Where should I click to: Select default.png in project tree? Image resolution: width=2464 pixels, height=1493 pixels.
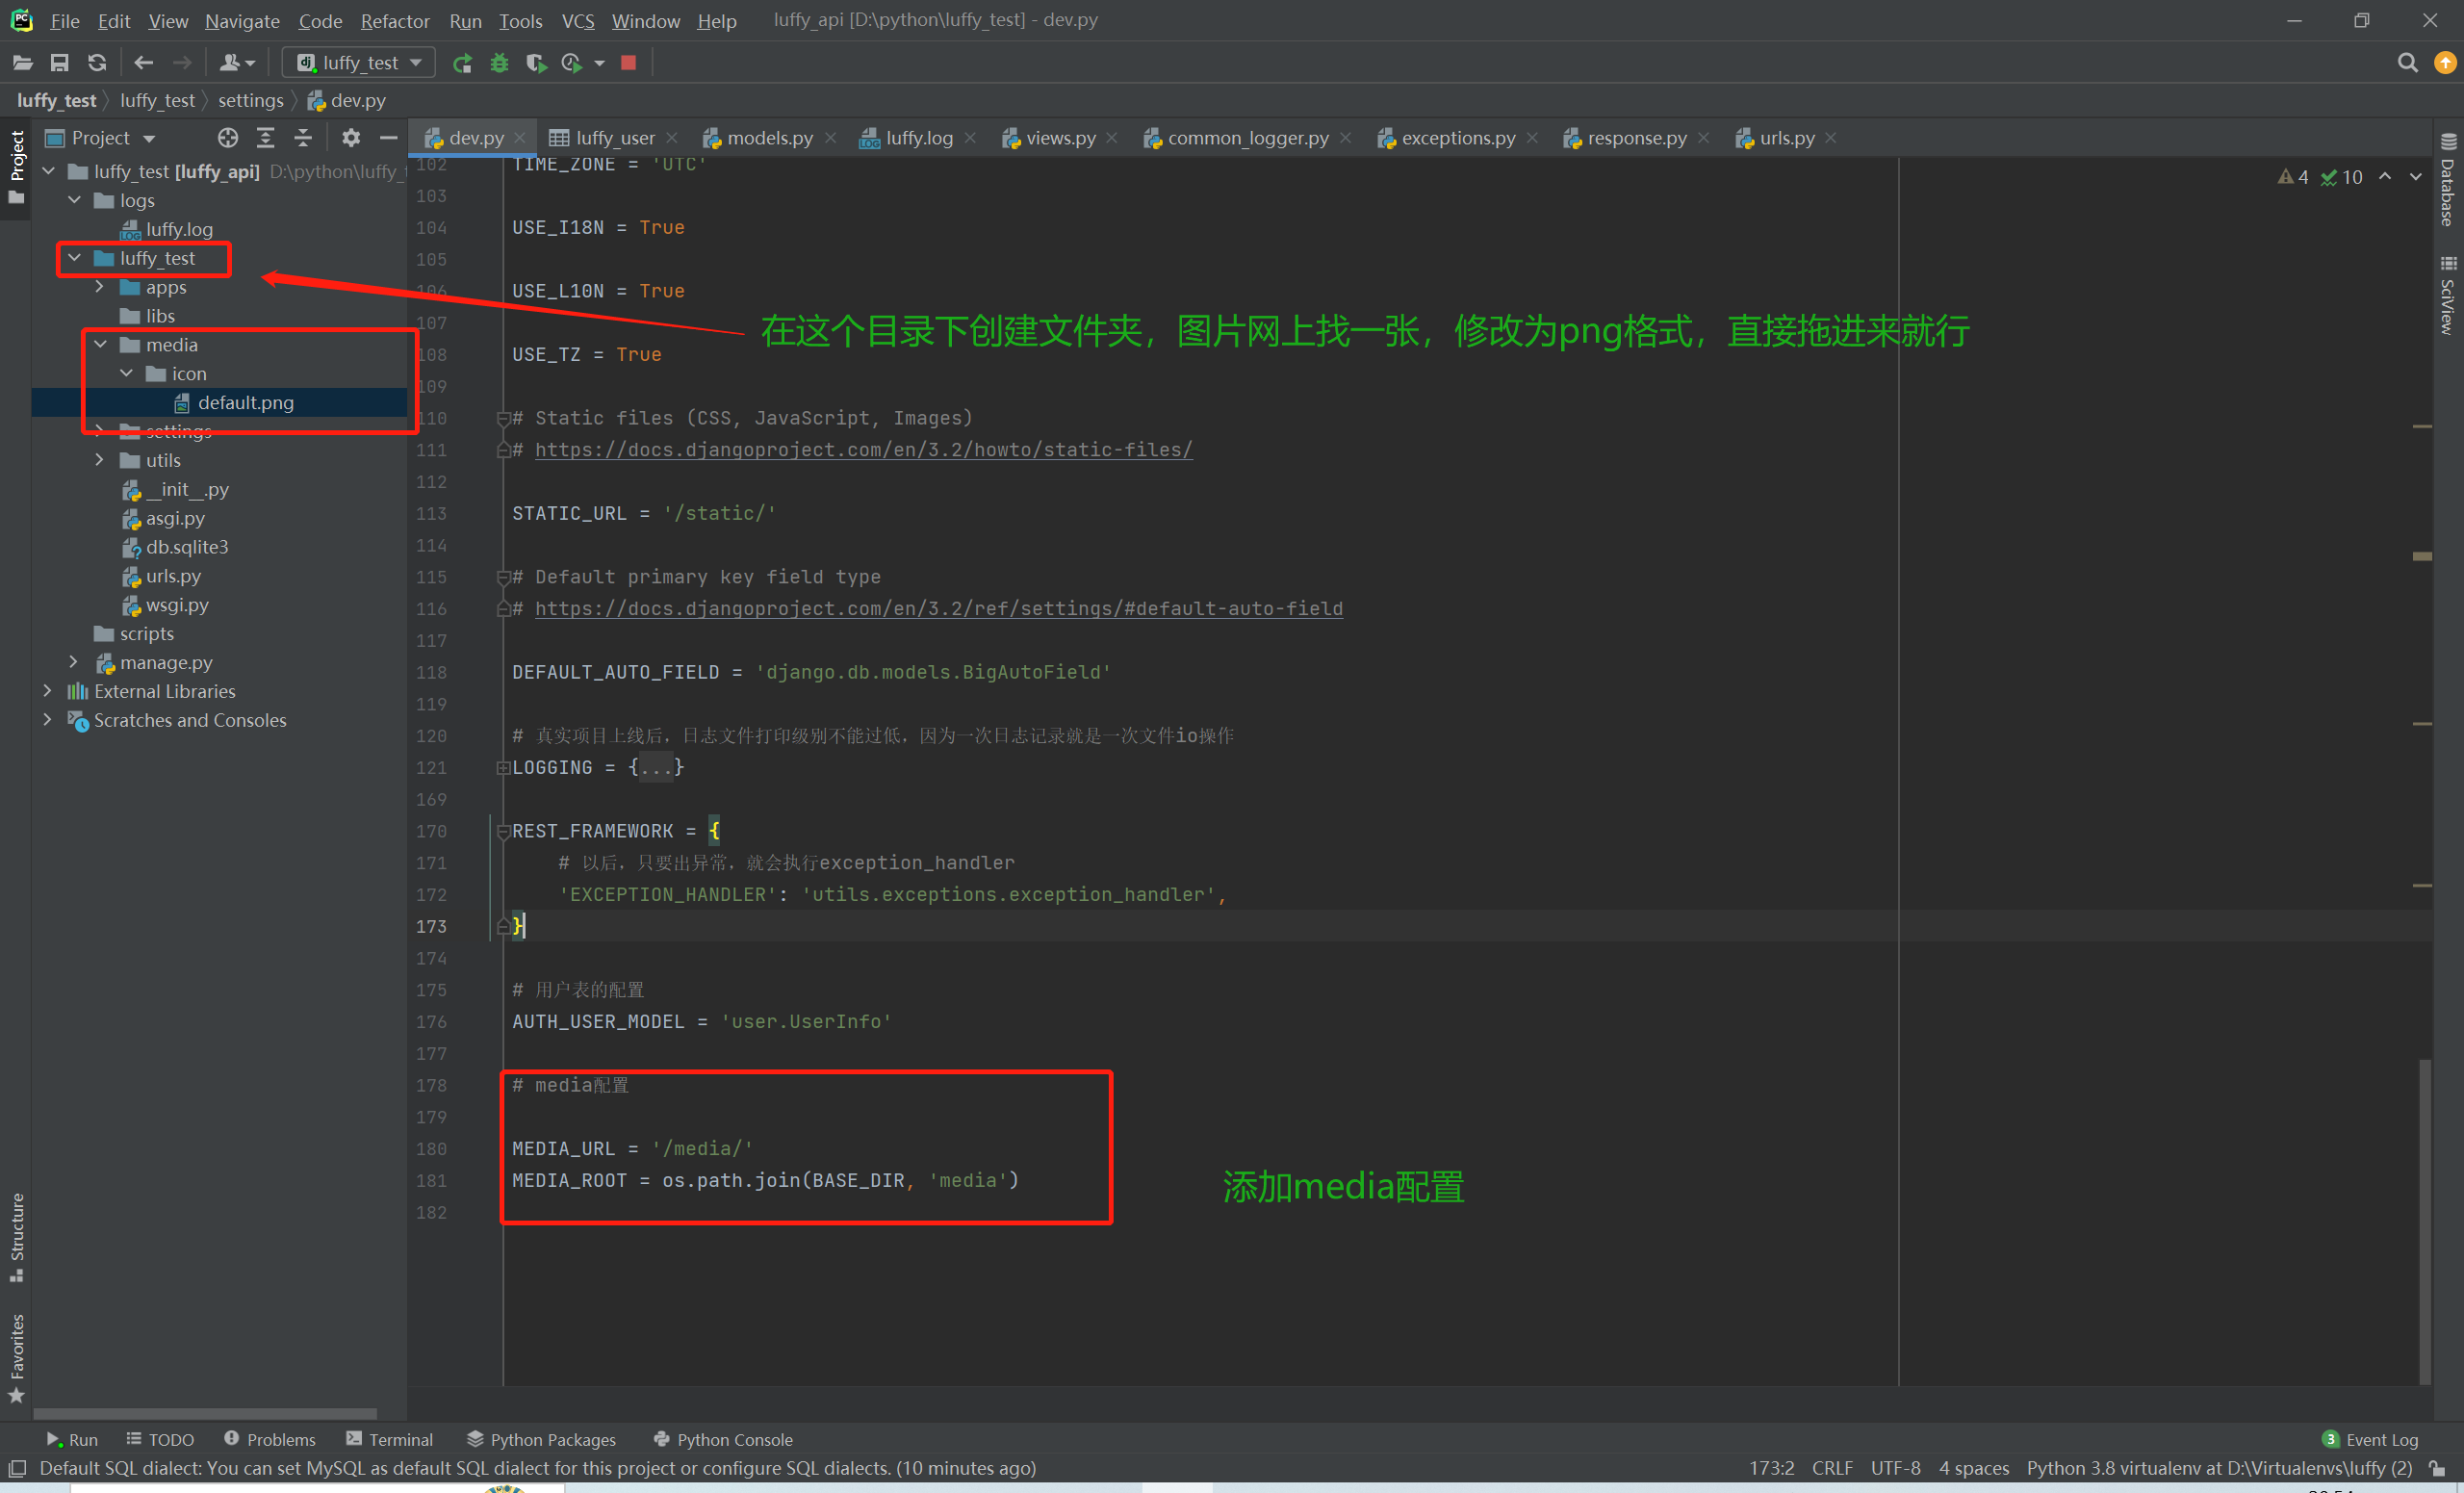coord(245,402)
